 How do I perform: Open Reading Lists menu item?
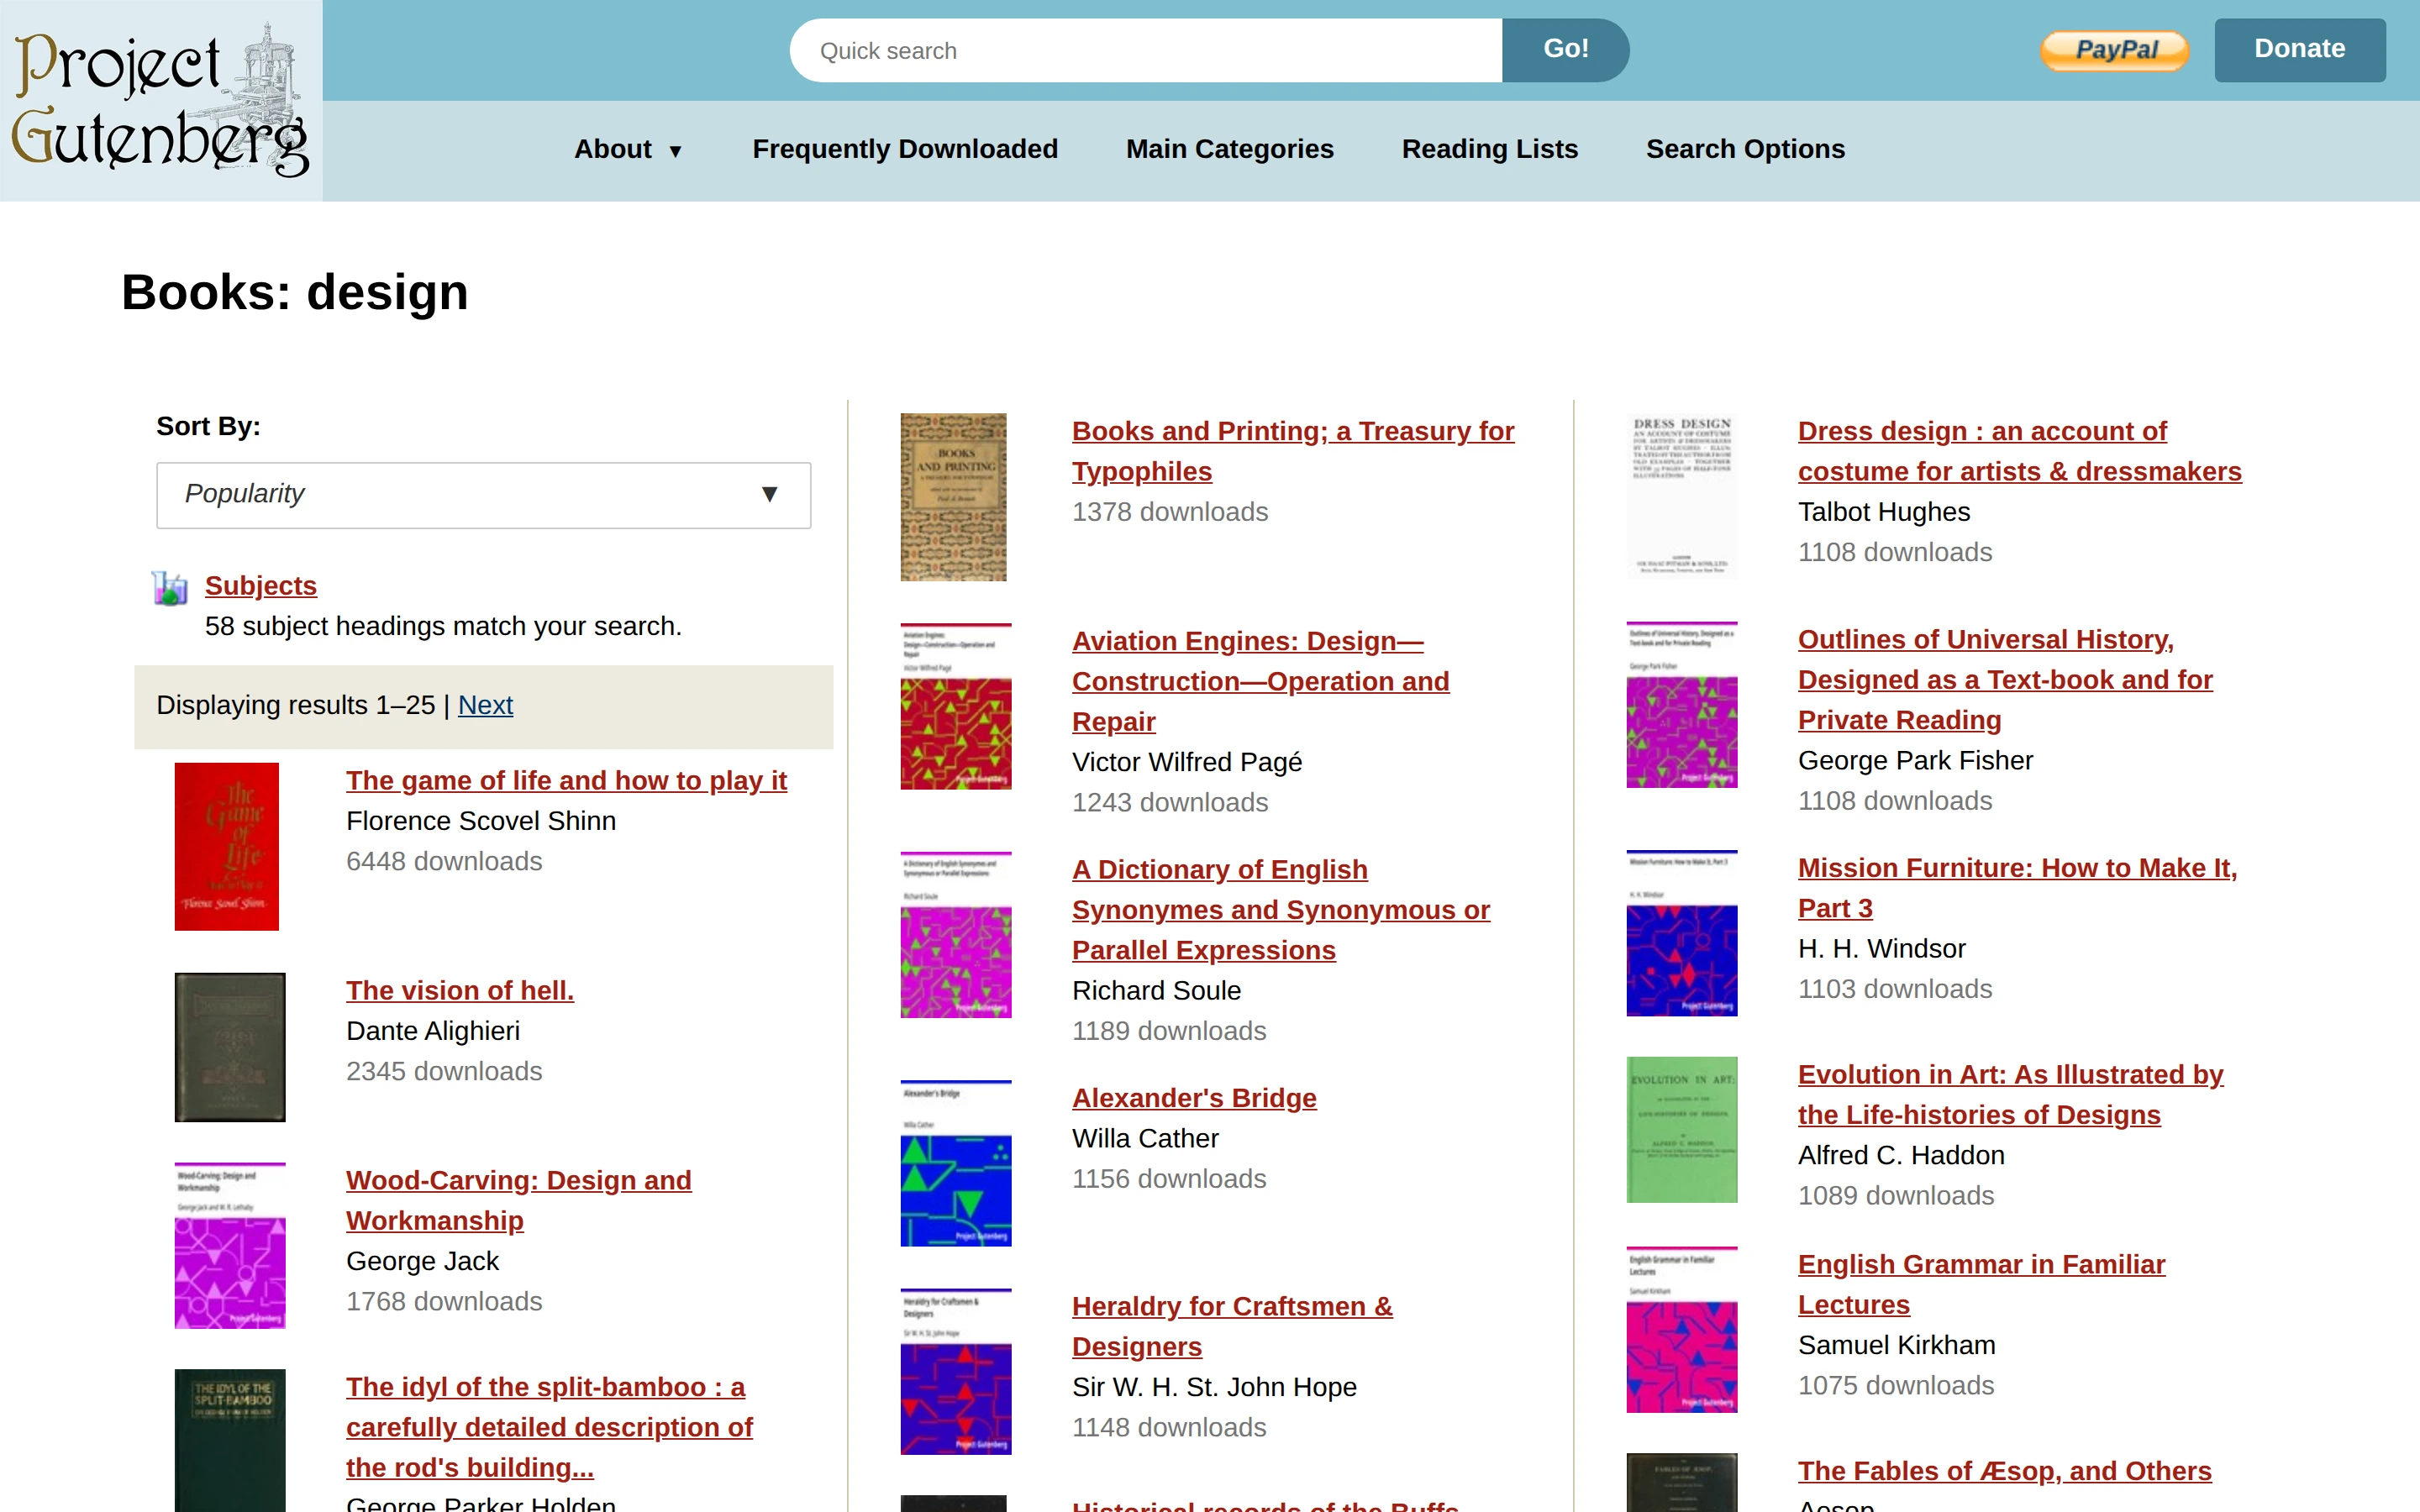[1489, 149]
